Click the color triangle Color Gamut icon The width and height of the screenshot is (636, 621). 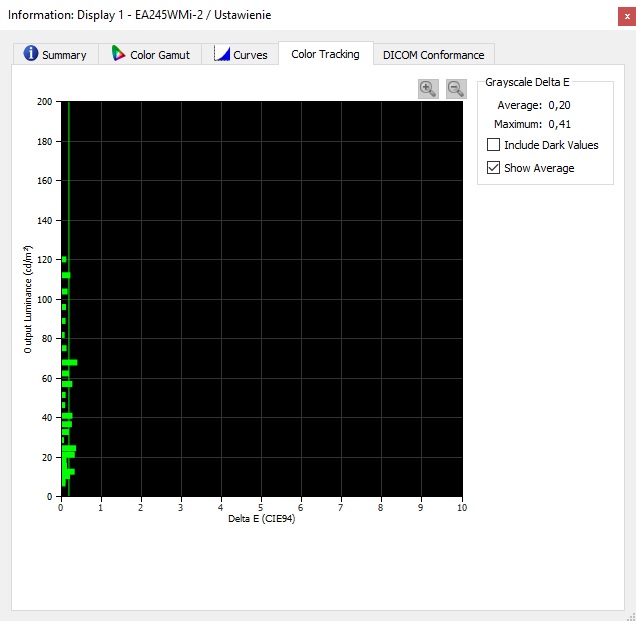118,54
